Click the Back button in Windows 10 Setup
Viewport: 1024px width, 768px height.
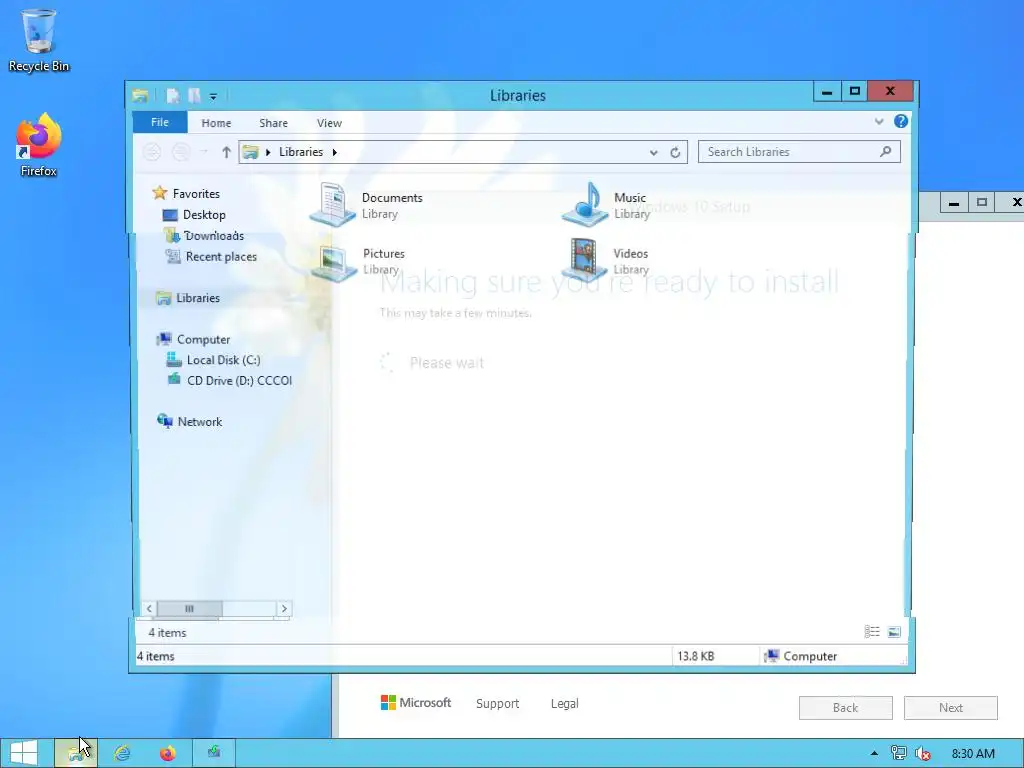[x=846, y=708]
